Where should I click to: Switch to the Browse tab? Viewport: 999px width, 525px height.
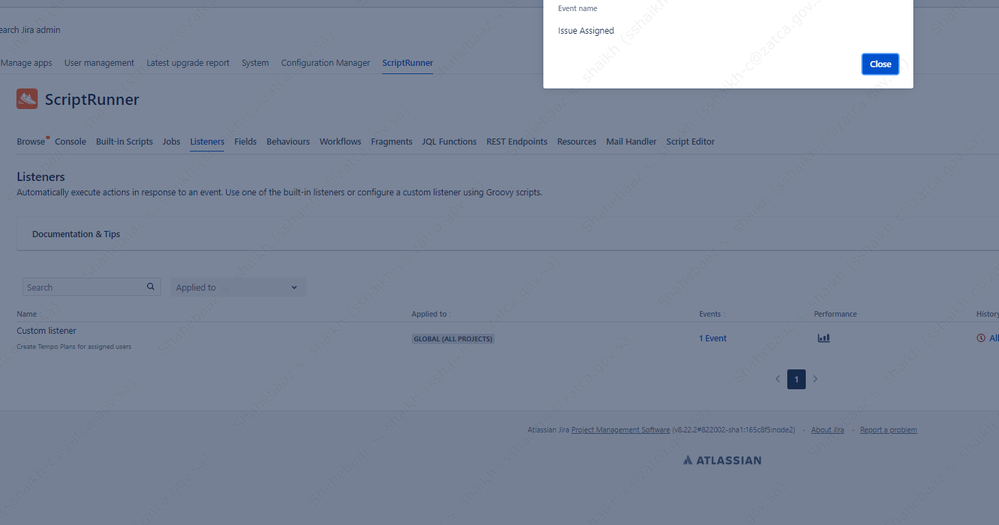click(x=31, y=141)
